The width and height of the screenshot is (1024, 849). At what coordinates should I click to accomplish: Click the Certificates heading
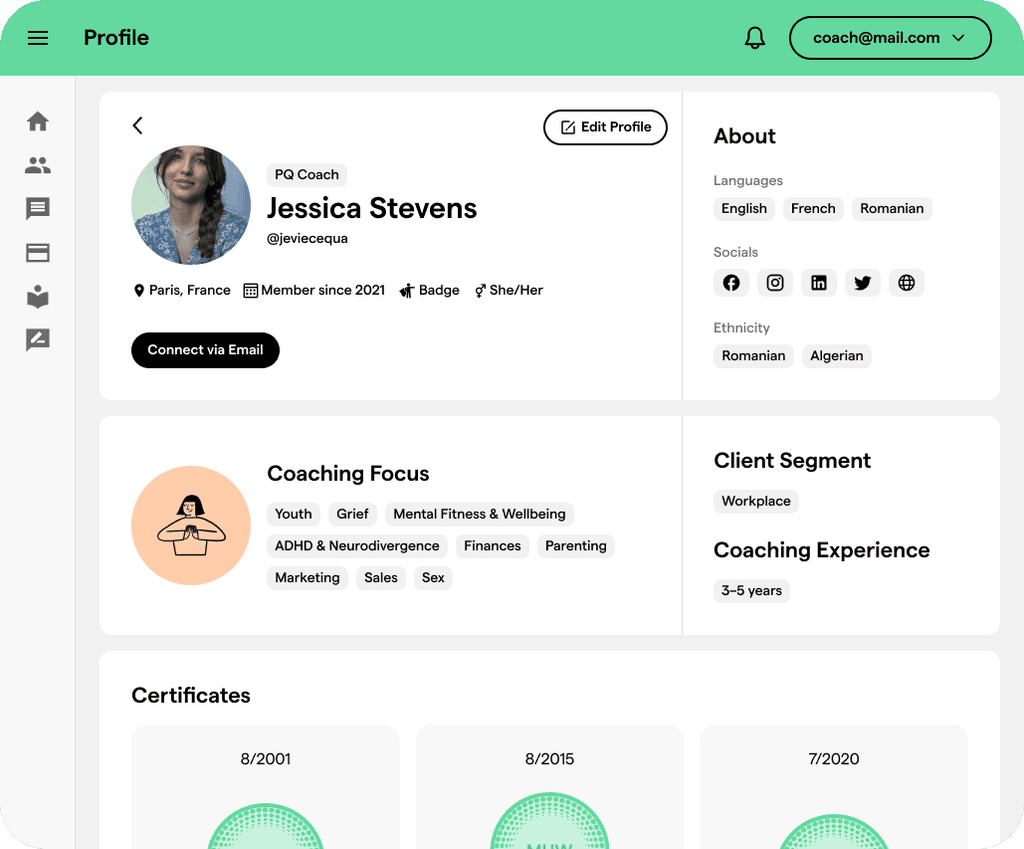click(x=191, y=696)
